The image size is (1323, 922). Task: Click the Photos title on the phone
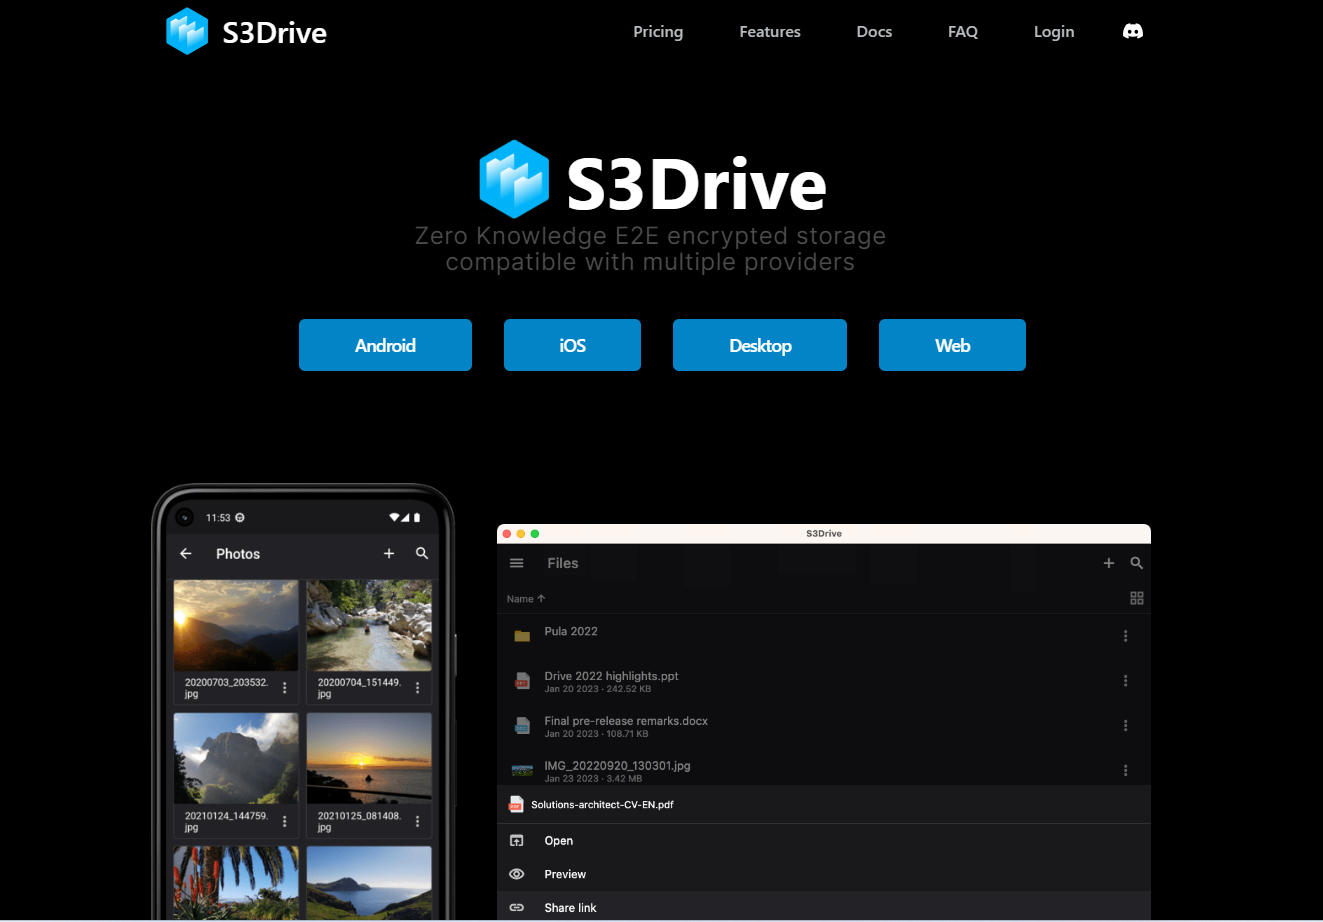point(238,554)
